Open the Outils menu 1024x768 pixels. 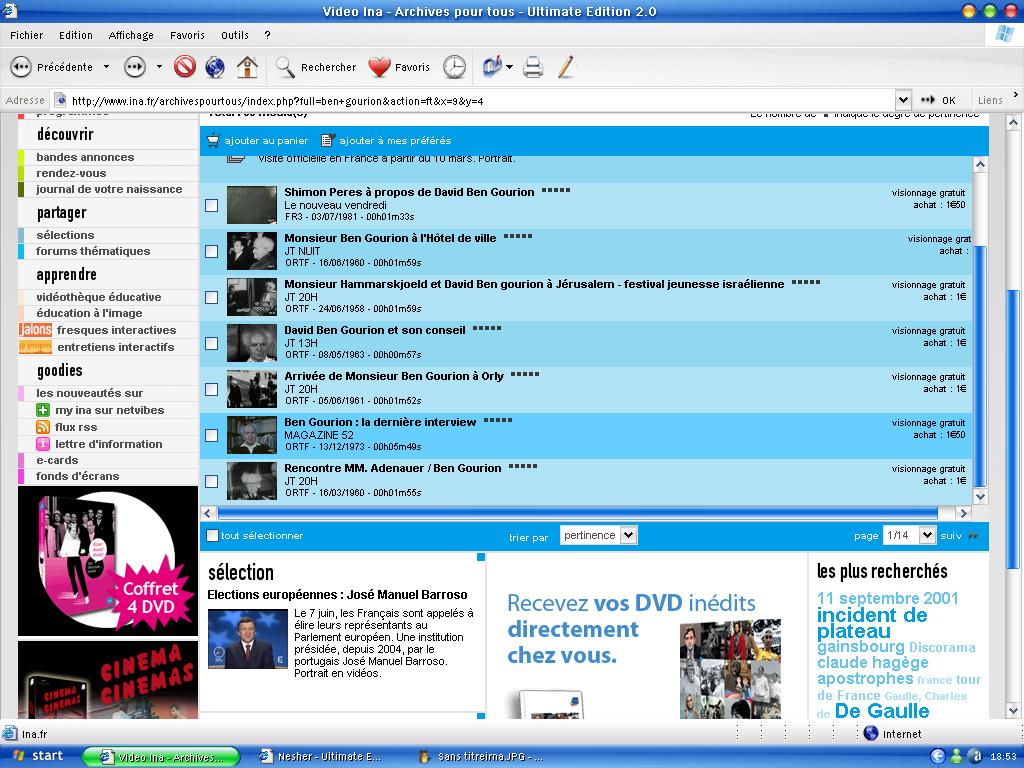coord(234,35)
